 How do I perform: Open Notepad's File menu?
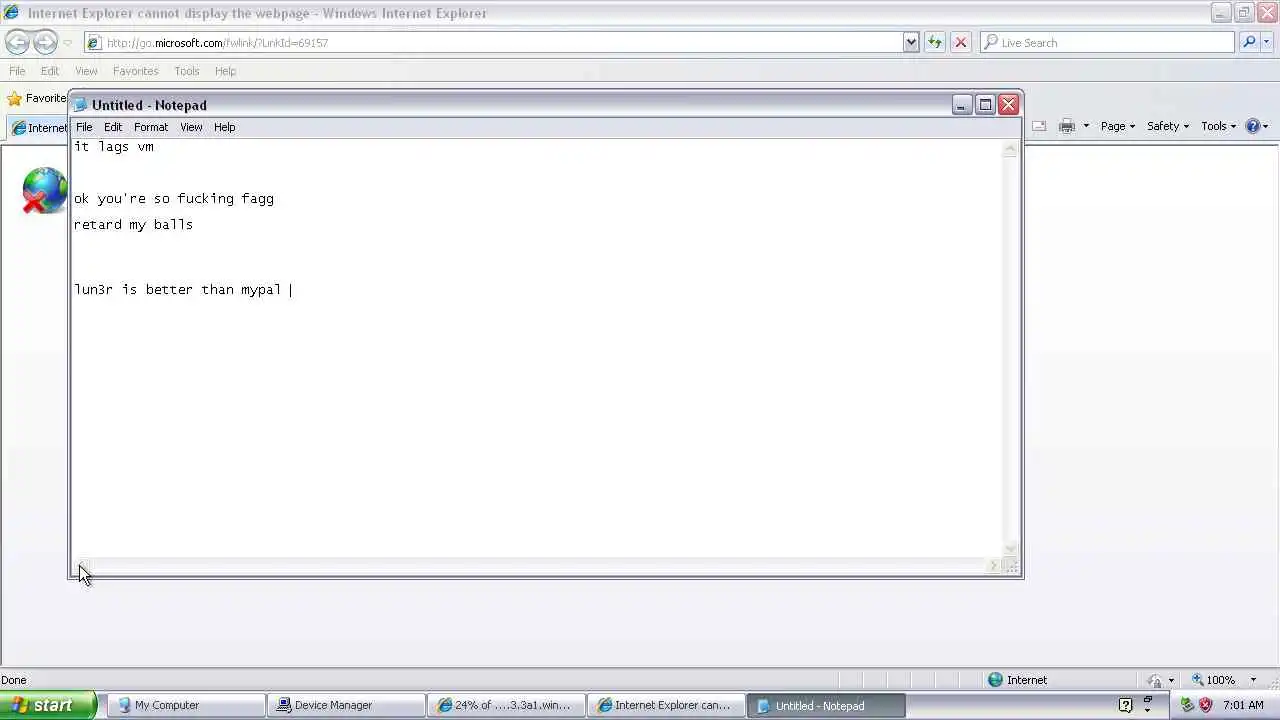(x=84, y=127)
